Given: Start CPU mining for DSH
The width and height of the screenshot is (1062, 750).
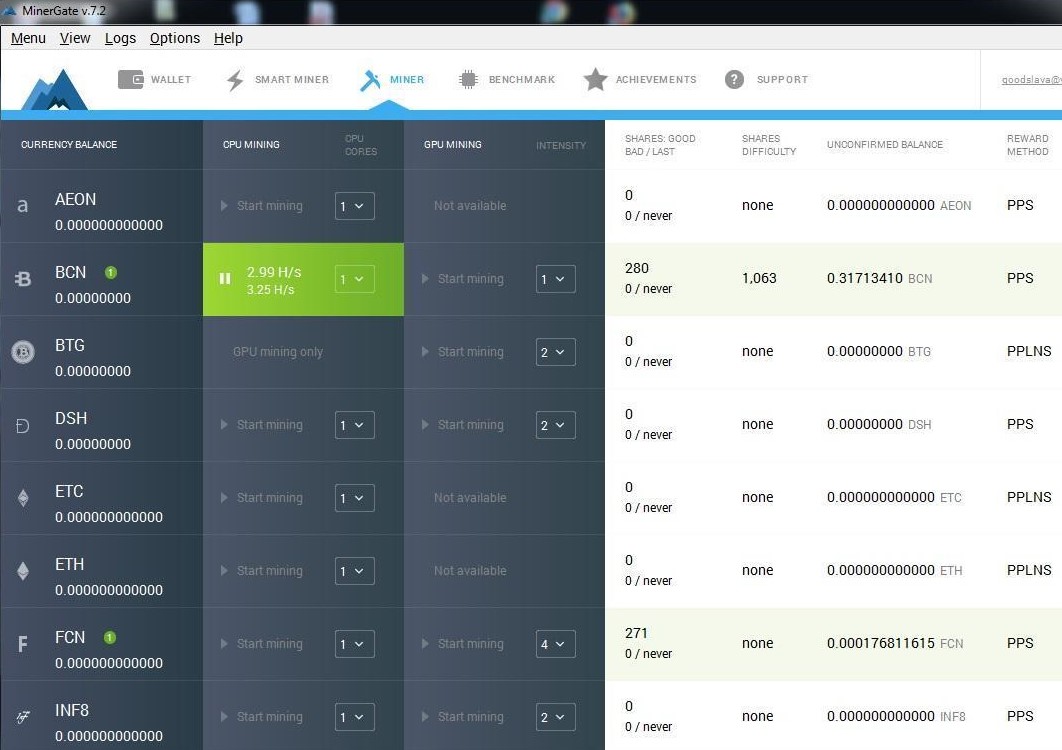Looking at the screenshot, I should click(262, 425).
